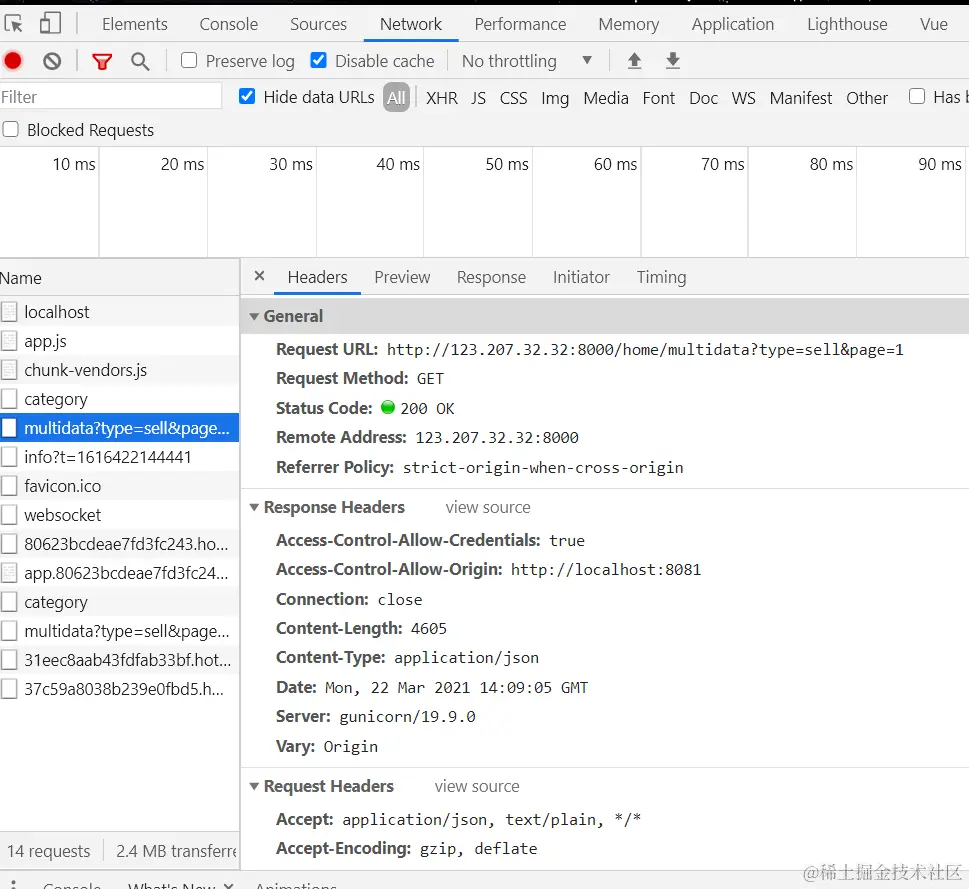Select the Network tab
Image resolution: width=969 pixels, height=889 pixels.
click(411, 24)
